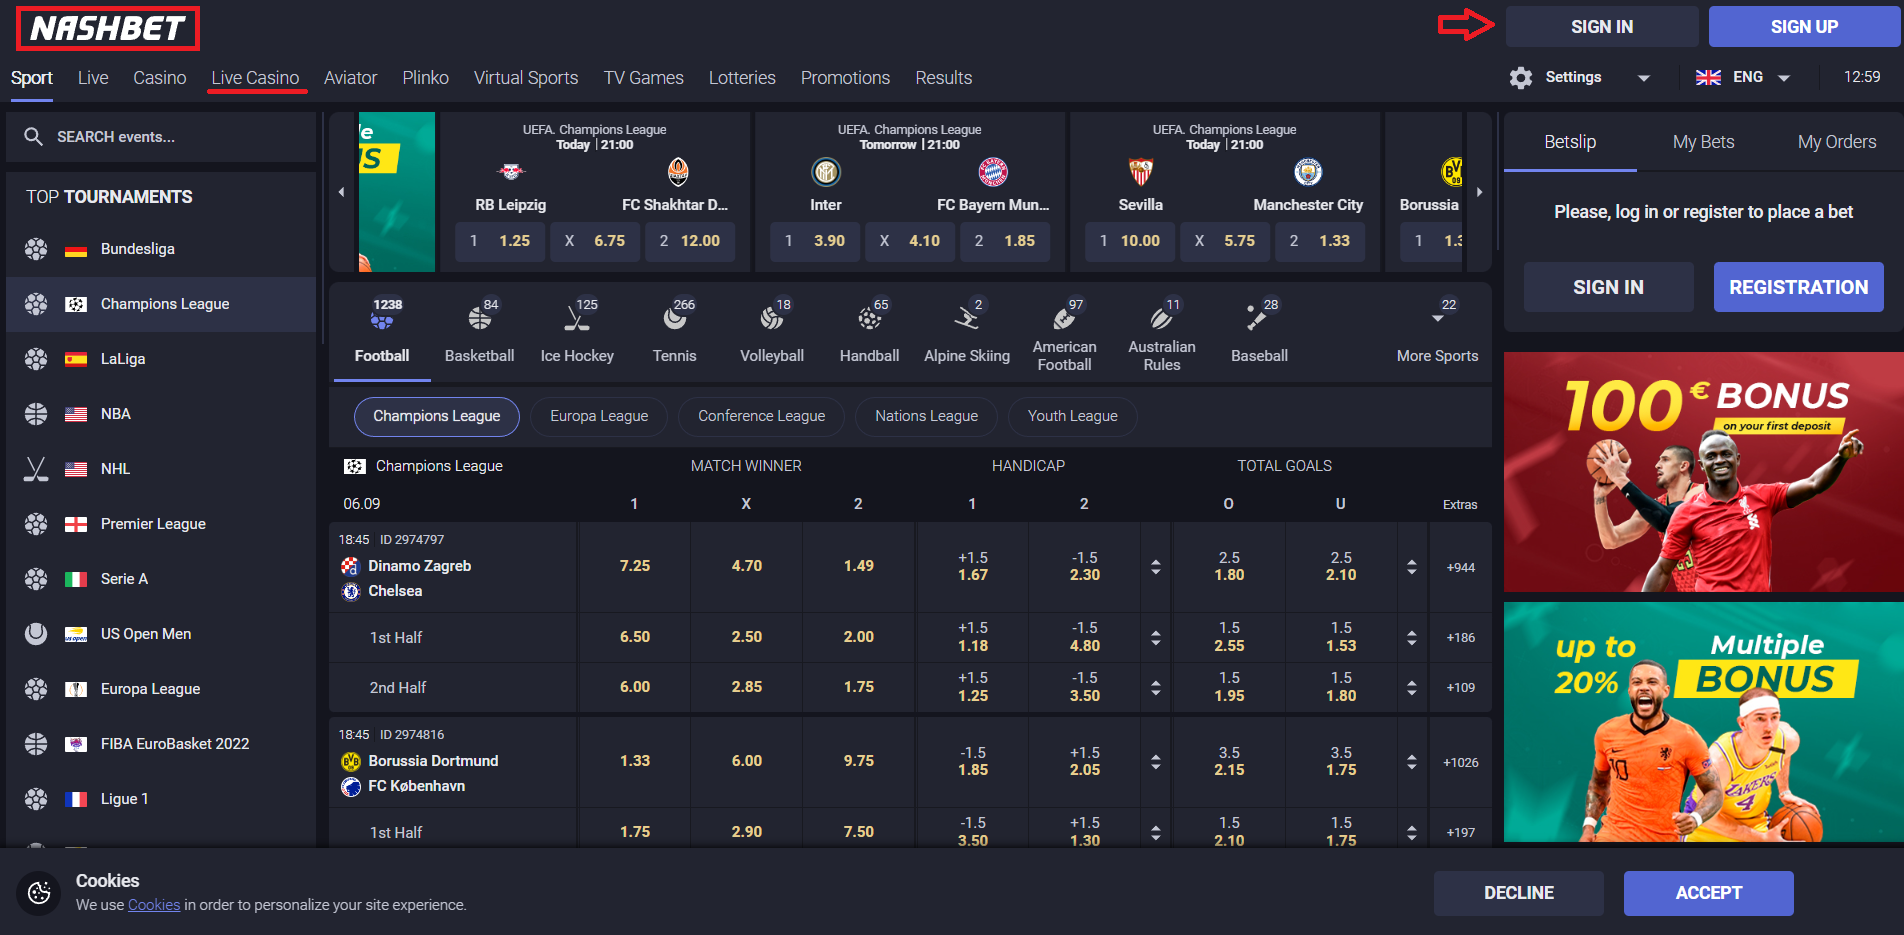Click the top header SIGN IN button
This screenshot has height=935, width=1904.
point(1602,27)
